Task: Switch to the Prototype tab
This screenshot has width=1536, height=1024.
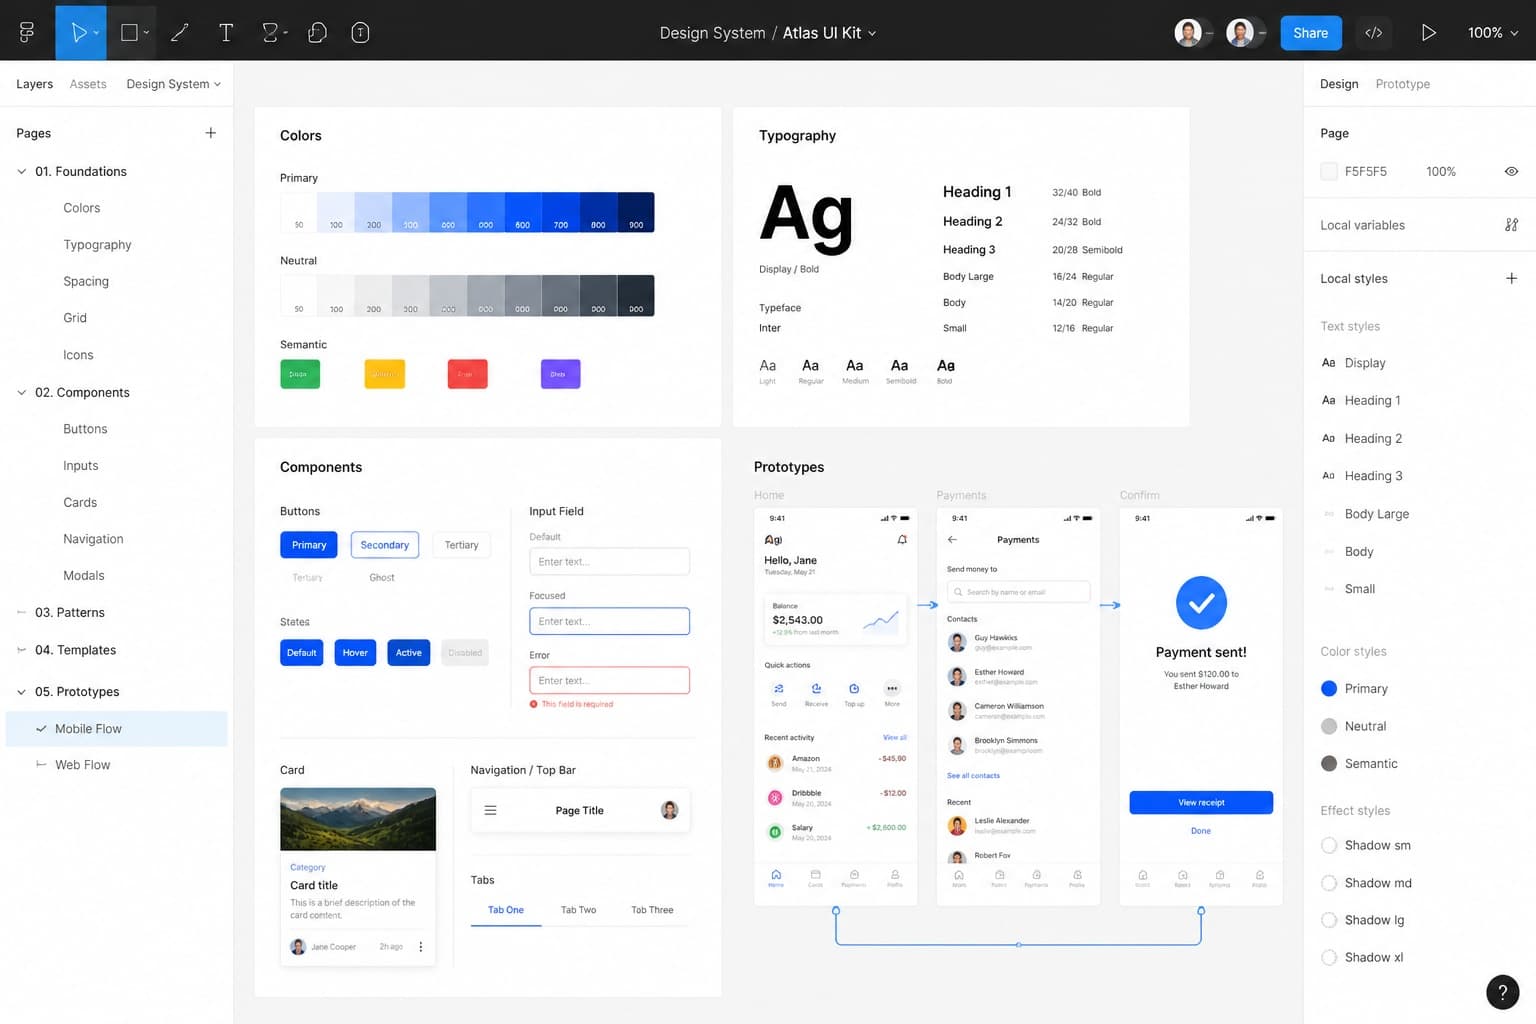Action: [x=1402, y=84]
